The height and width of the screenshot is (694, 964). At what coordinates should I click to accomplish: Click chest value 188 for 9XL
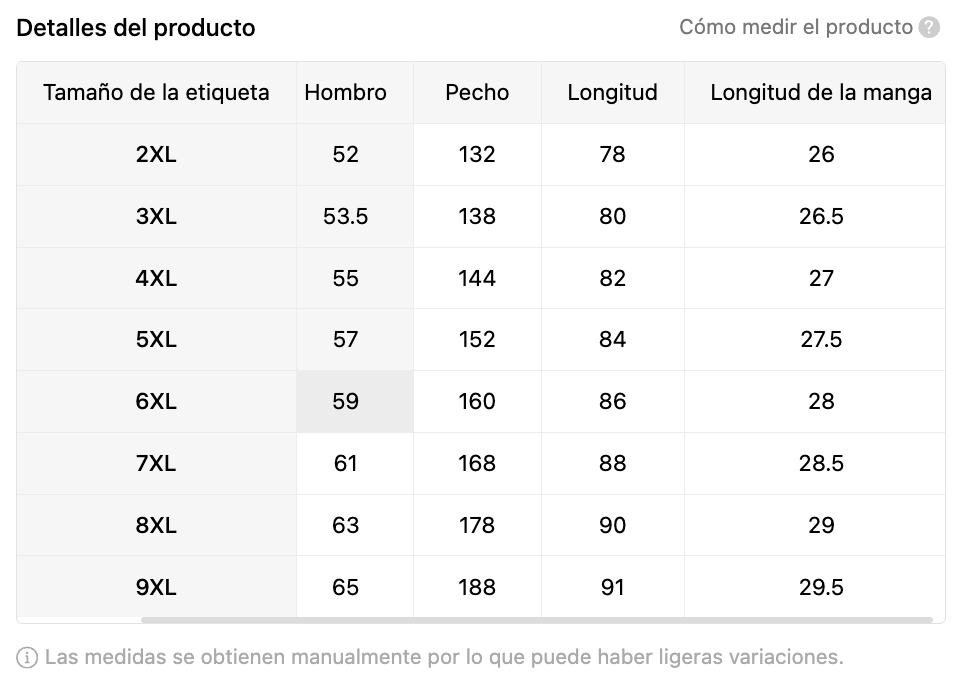coord(477,588)
